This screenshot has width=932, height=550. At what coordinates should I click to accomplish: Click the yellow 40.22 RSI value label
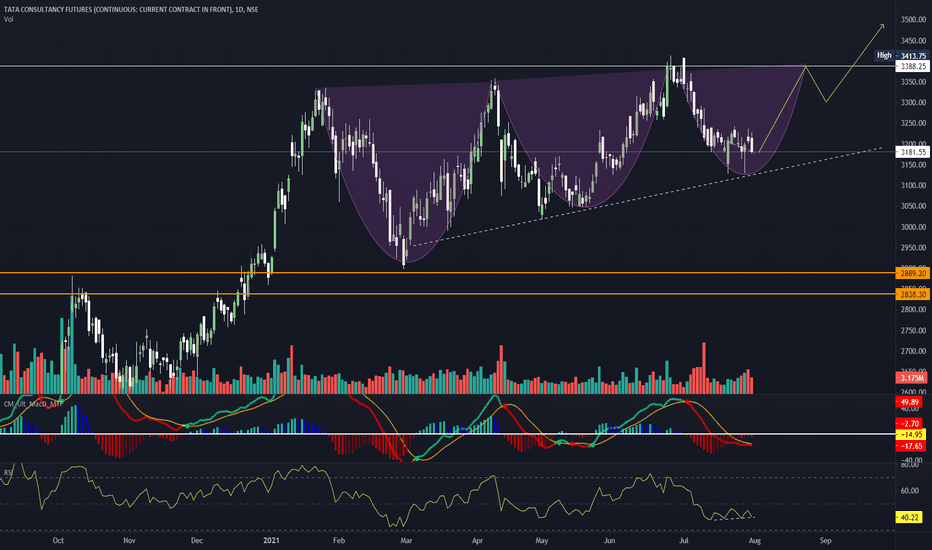909,517
